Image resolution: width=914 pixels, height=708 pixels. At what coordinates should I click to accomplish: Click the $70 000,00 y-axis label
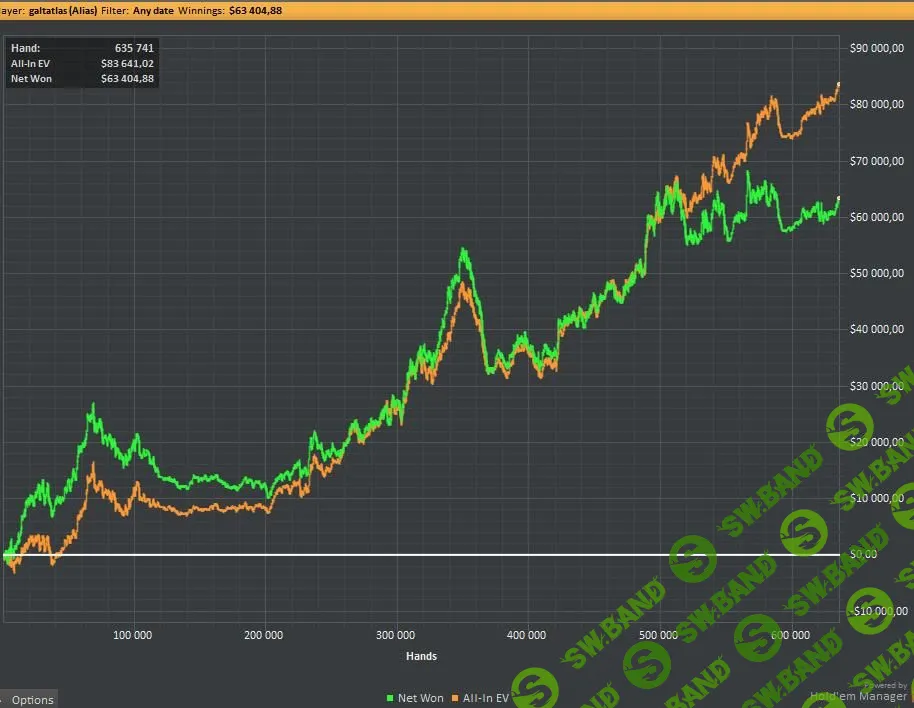tap(876, 161)
